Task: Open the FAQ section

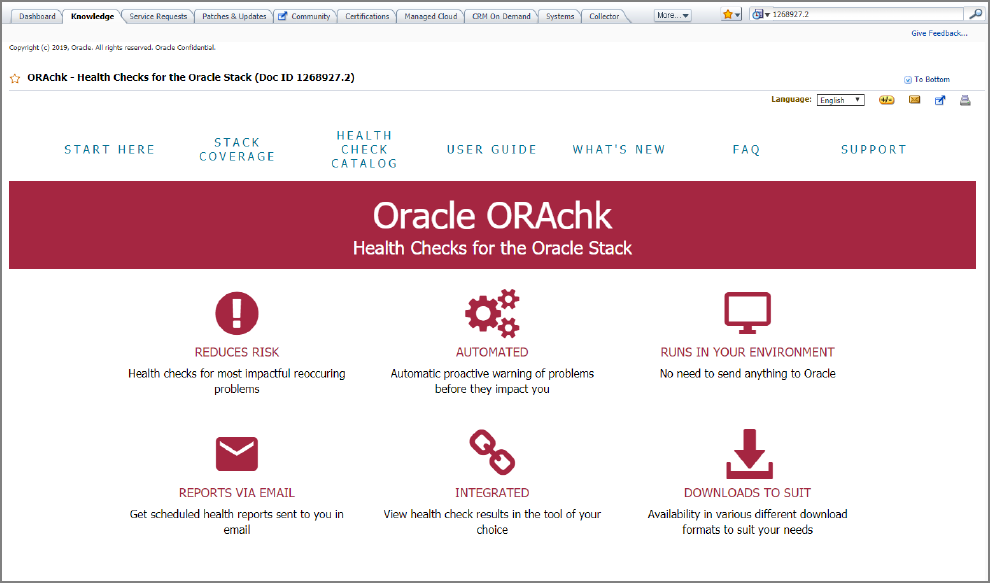Action: (746, 150)
